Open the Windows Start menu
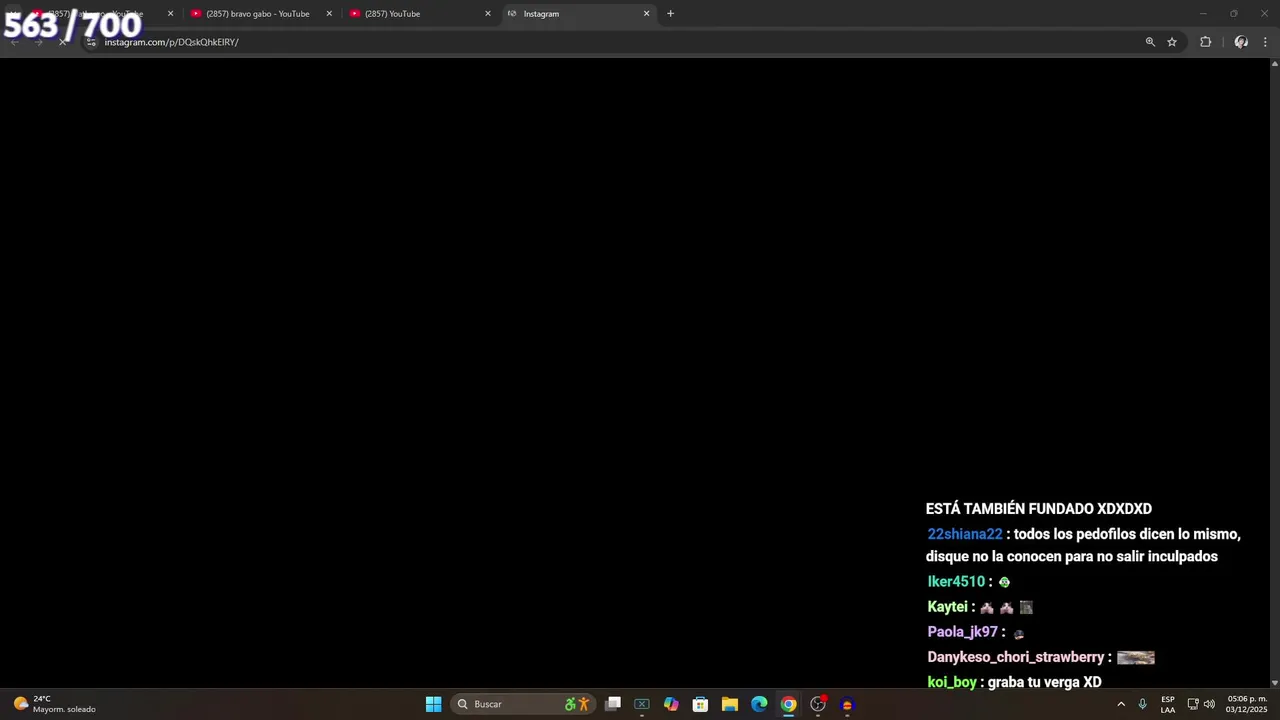The image size is (1280, 720). (x=433, y=704)
